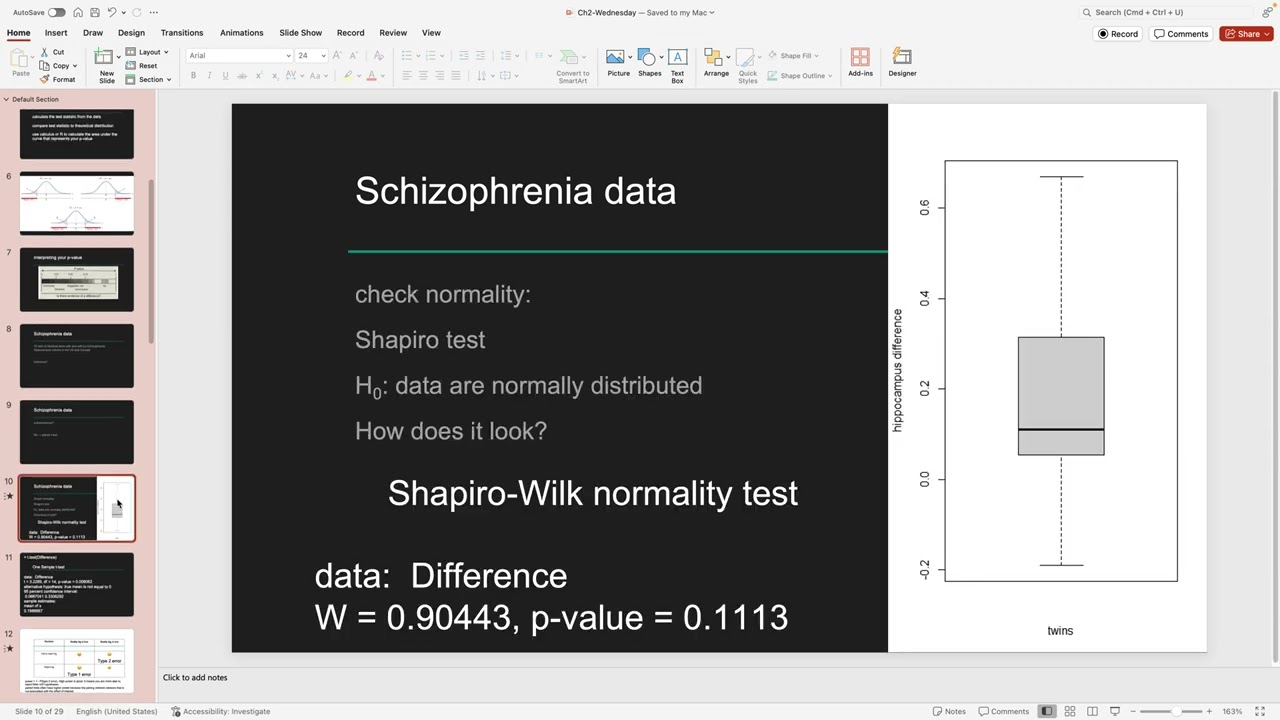Image resolution: width=1280 pixels, height=720 pixels.
Task: Select slide 12 thumbnail with error table
Action: coord(76,660)
